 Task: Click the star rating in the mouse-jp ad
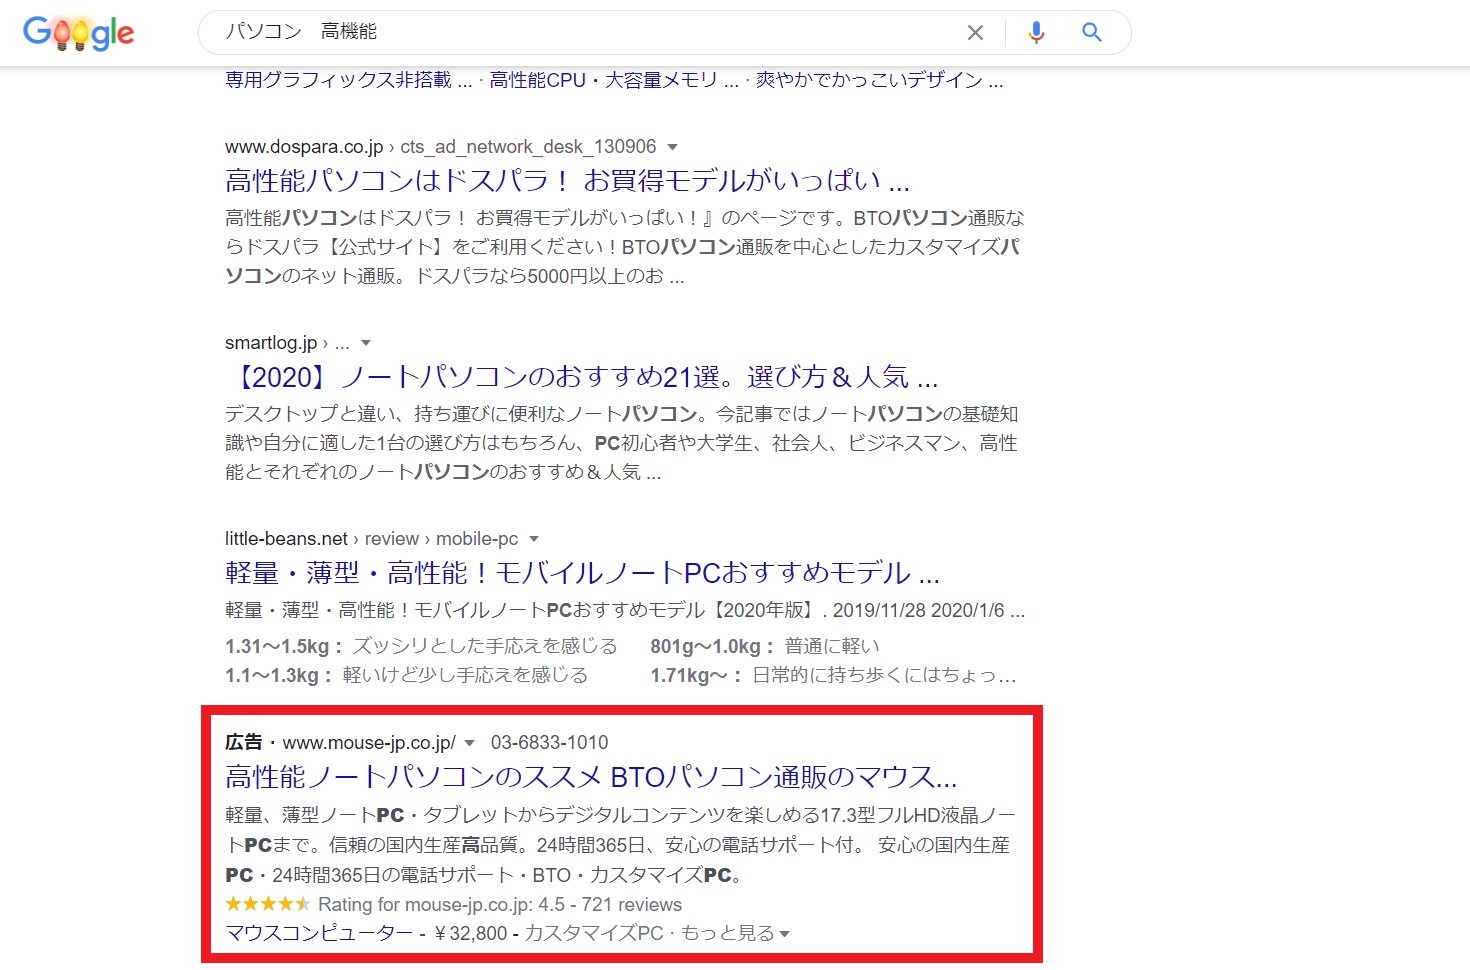point(268,904)
